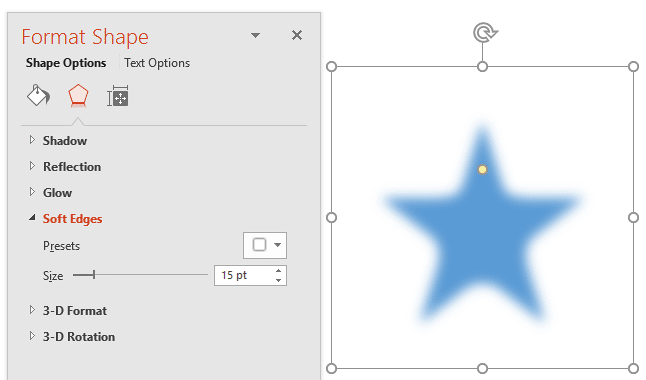Select the Effects pentagon icon
This screenshot has height=380, width=646.
78,96
